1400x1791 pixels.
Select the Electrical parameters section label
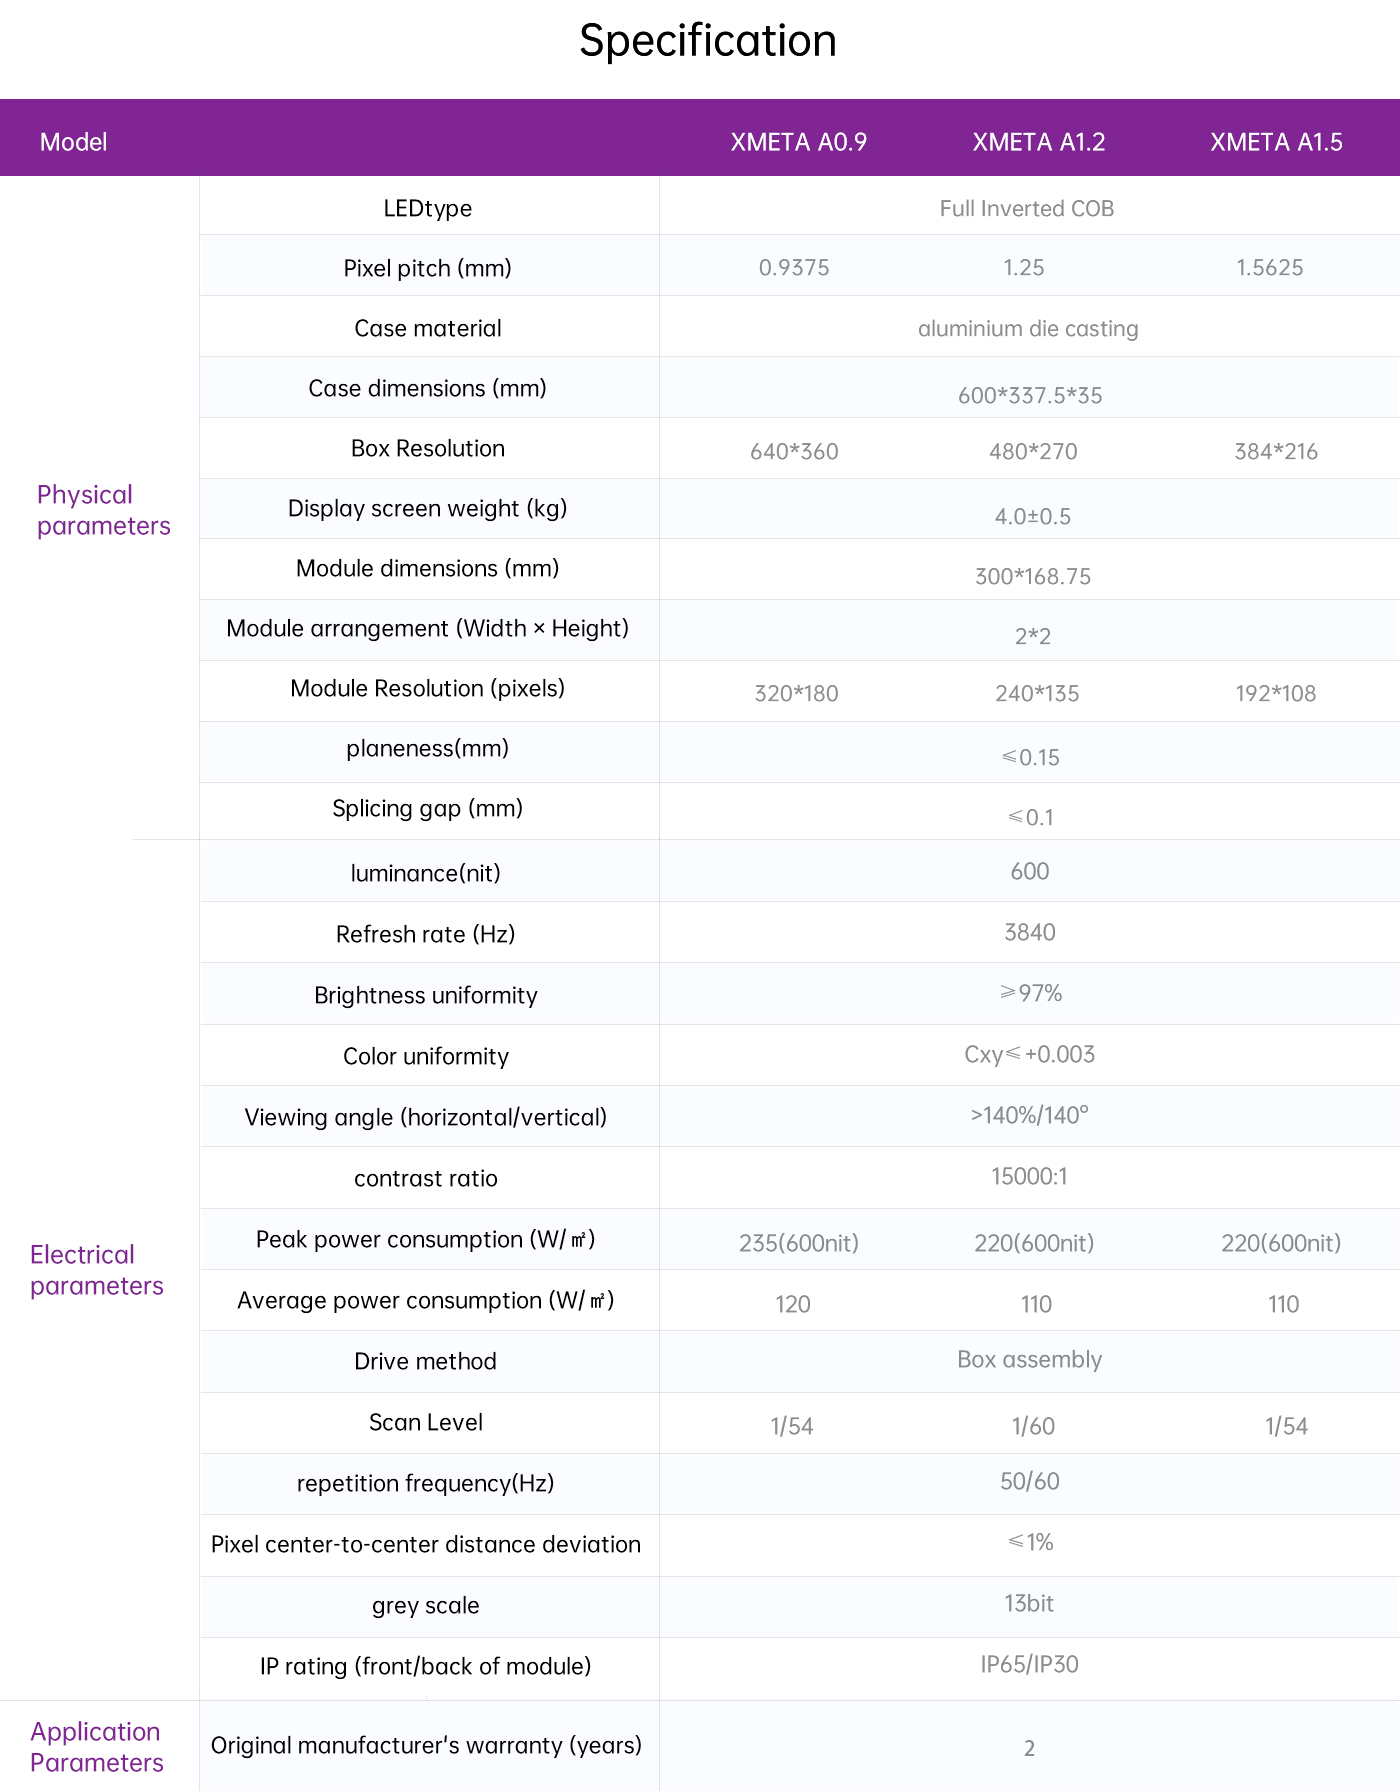tap(96, 1270)
